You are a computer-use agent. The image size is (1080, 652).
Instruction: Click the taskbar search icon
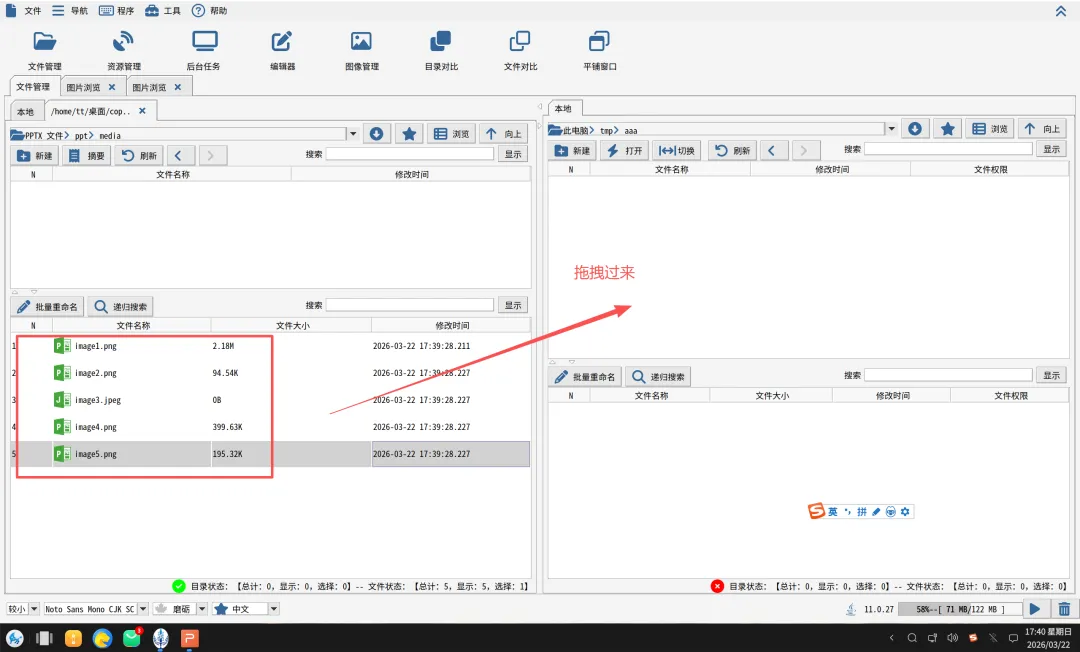pos(912,638)
